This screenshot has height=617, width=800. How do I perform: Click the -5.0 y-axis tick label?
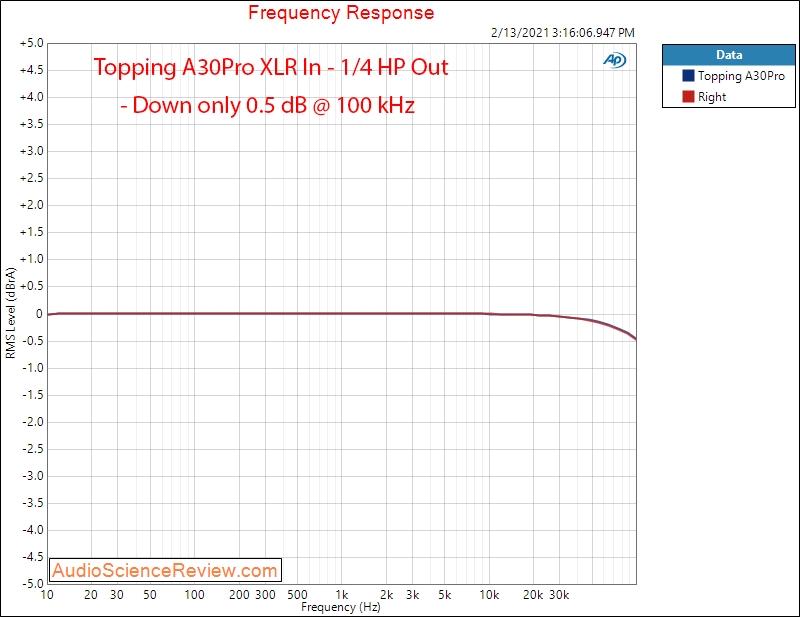tap(33, 583)
